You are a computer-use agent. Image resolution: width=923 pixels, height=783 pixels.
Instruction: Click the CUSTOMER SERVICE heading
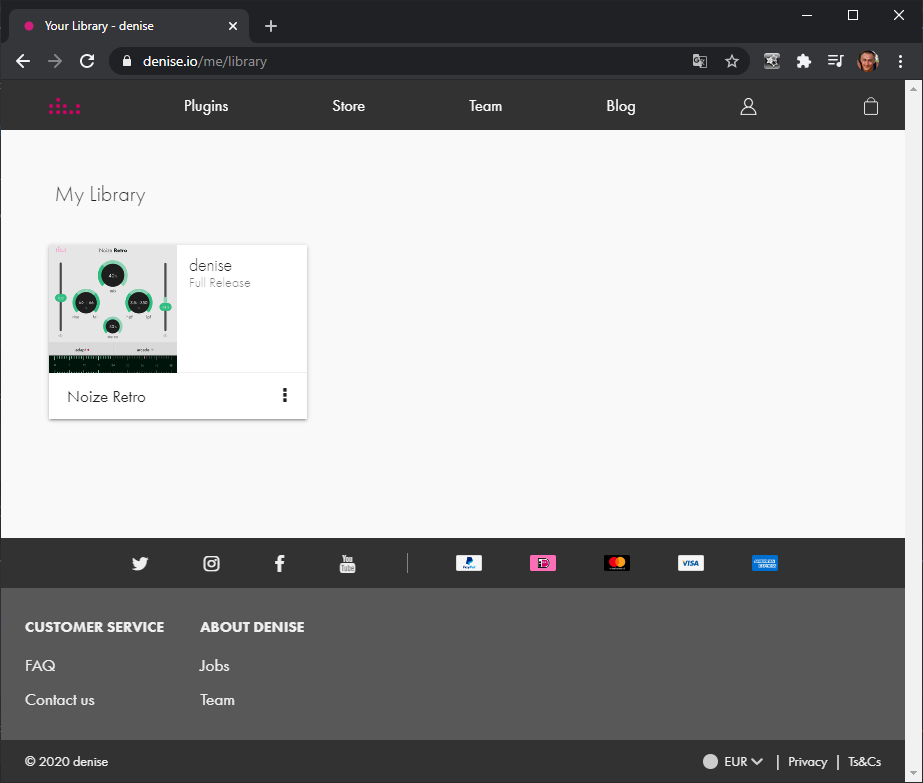[95, 627]
